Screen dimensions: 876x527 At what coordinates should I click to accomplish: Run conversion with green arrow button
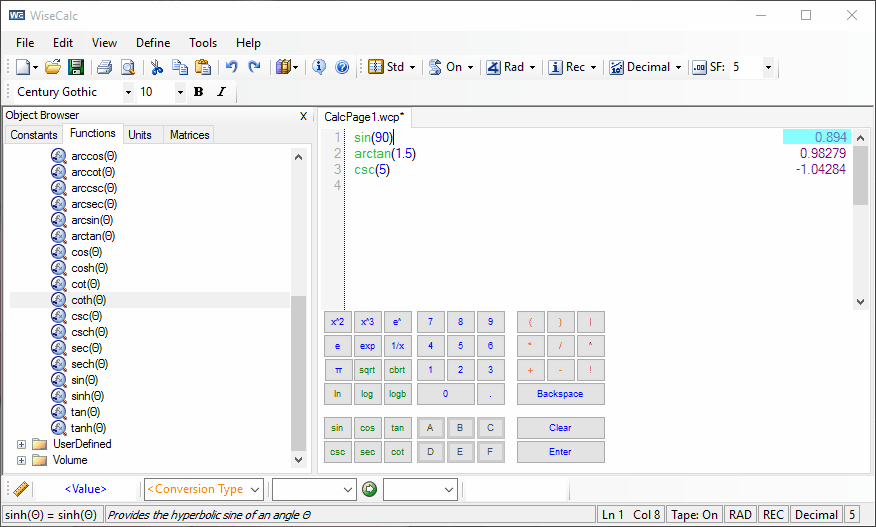pos(369,489)
